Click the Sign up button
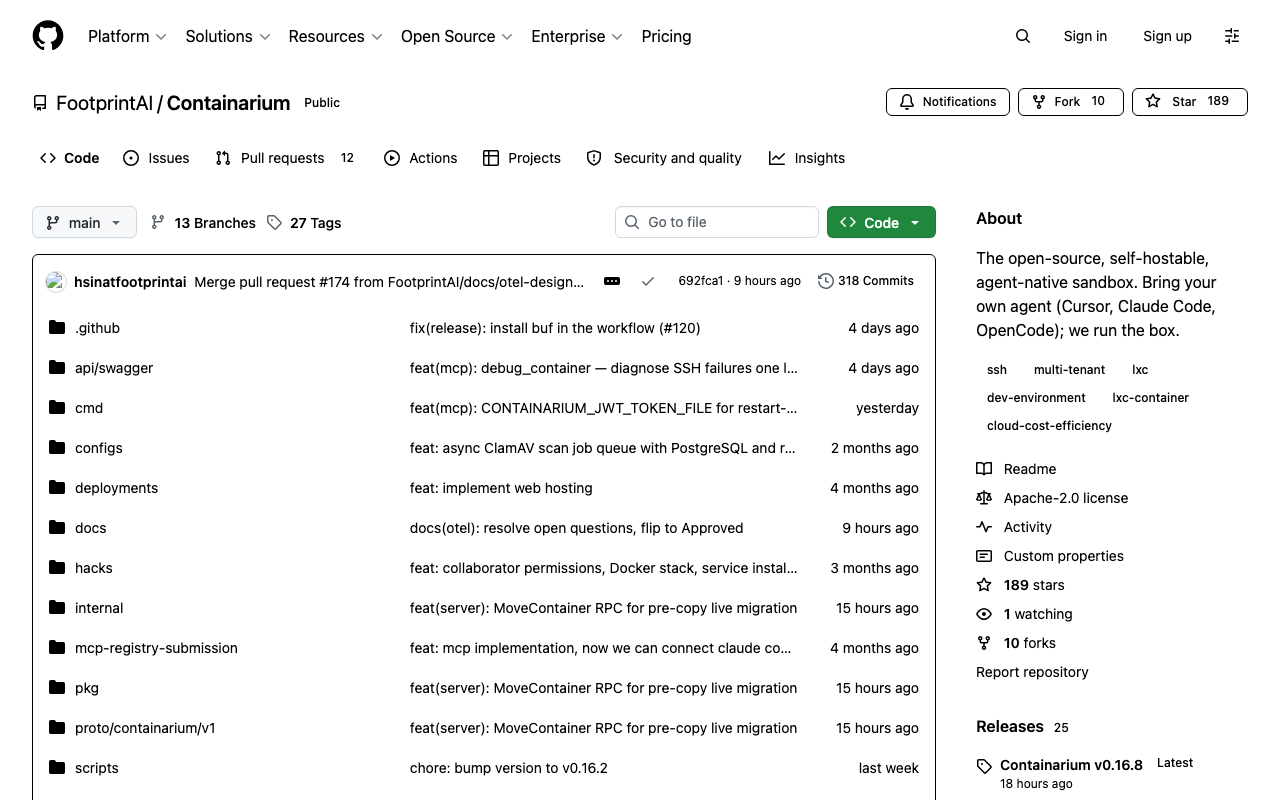This screenshot has height=800, width=1280. (x=1167, y=36)
